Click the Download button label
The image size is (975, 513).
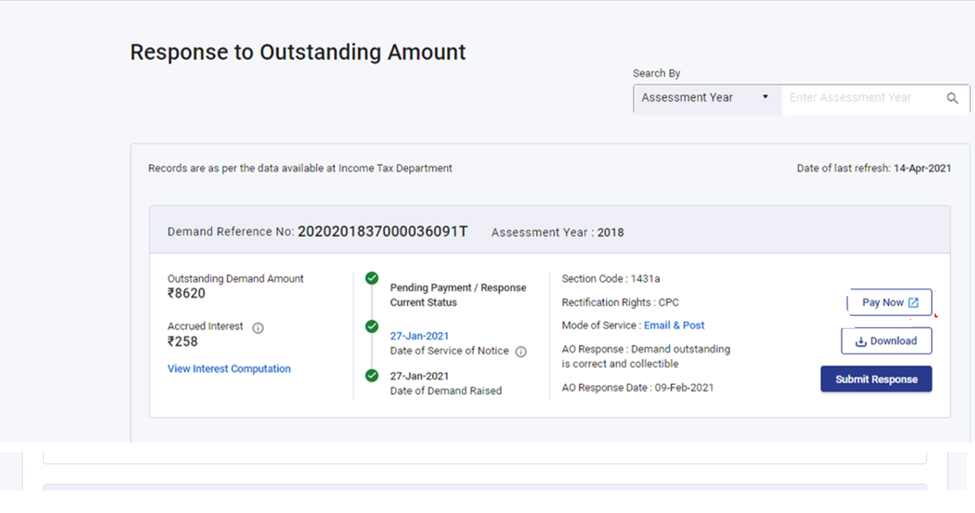(x=893, y=341)
